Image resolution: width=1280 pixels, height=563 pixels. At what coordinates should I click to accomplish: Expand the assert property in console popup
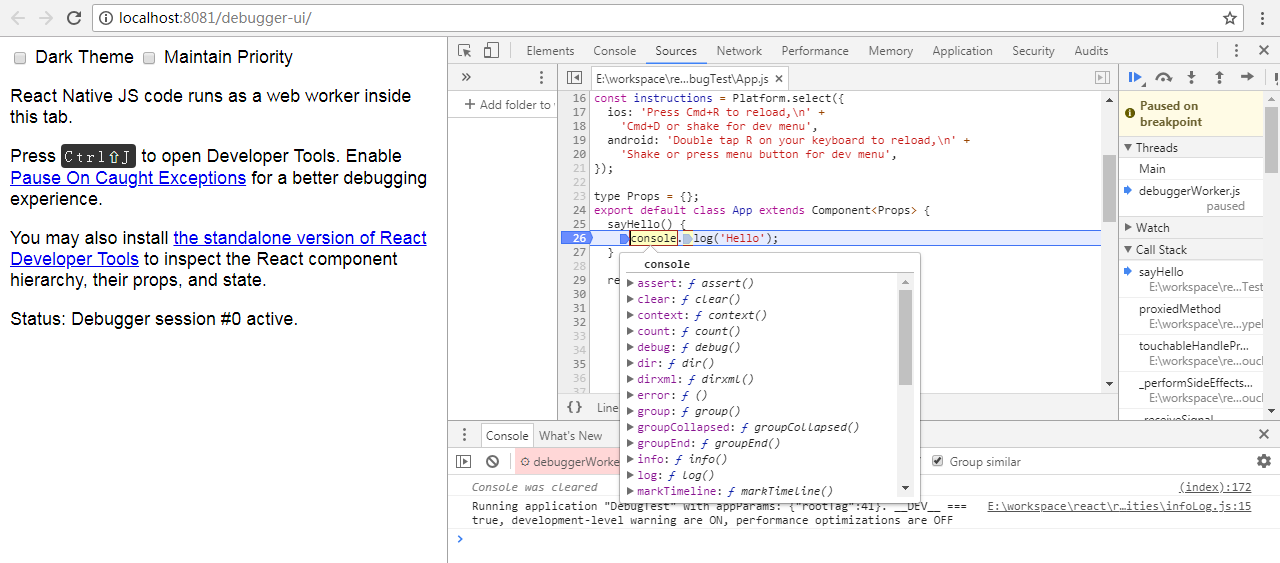tap(630, 284)
